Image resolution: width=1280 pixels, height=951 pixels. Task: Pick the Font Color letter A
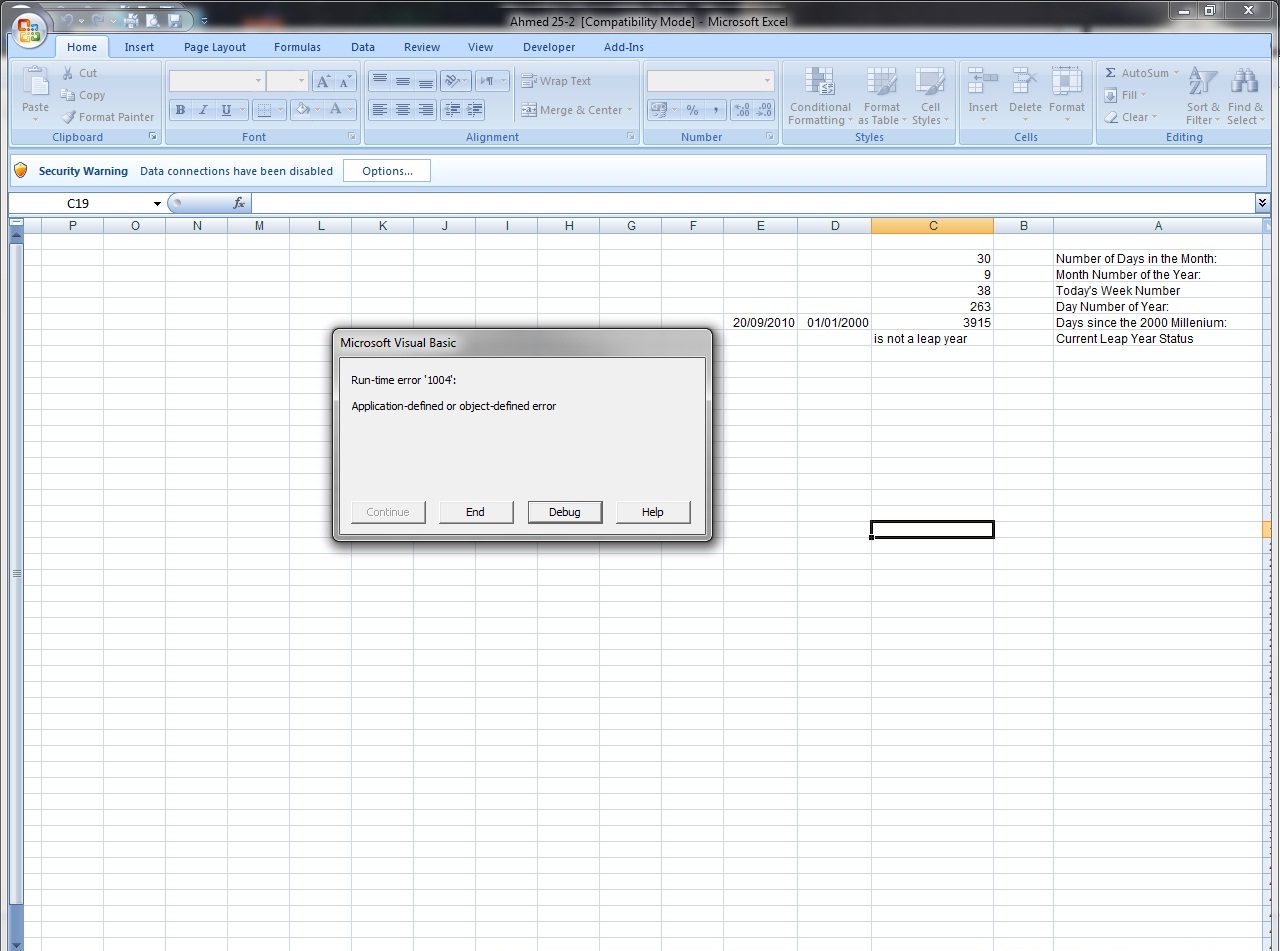click(x=336, y=110)
